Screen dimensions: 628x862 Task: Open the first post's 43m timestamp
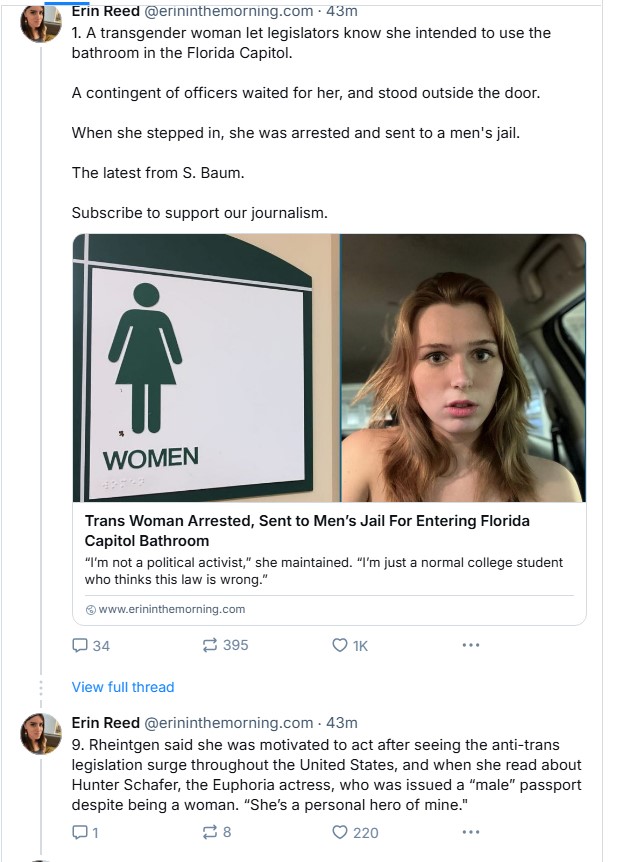(x=342, y=12)
